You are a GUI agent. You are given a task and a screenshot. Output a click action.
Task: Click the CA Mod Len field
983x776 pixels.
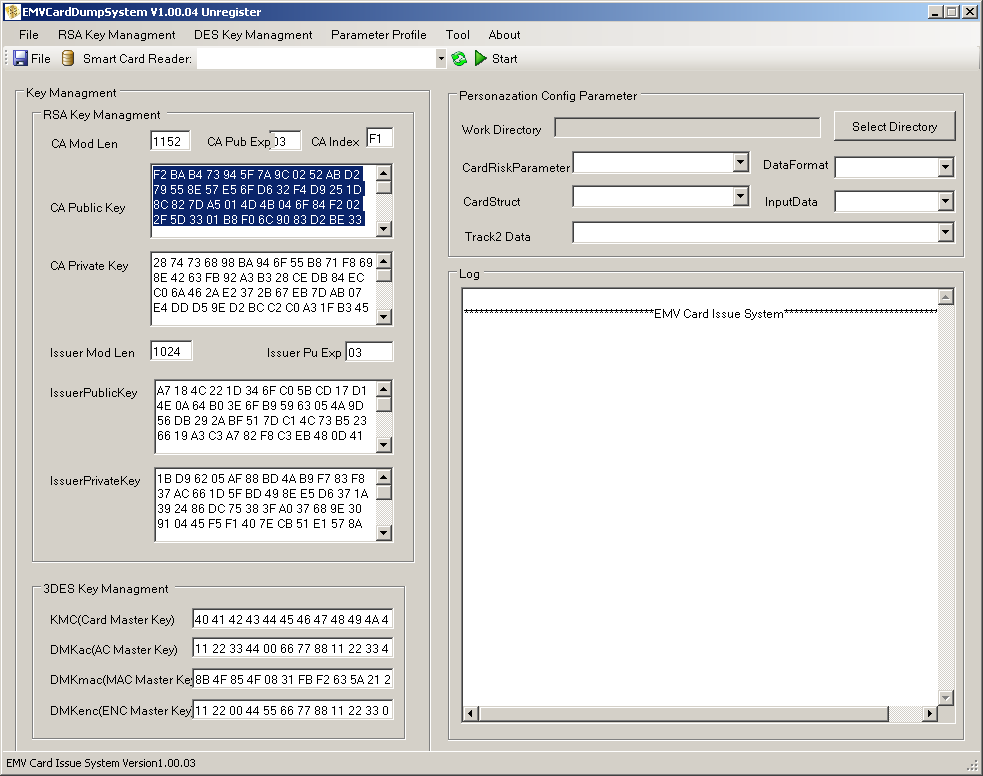coord(170,143)
